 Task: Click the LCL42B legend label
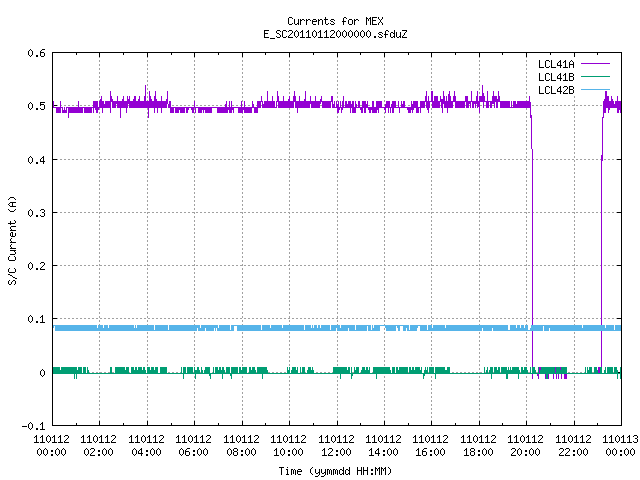(x=556, y=90)
